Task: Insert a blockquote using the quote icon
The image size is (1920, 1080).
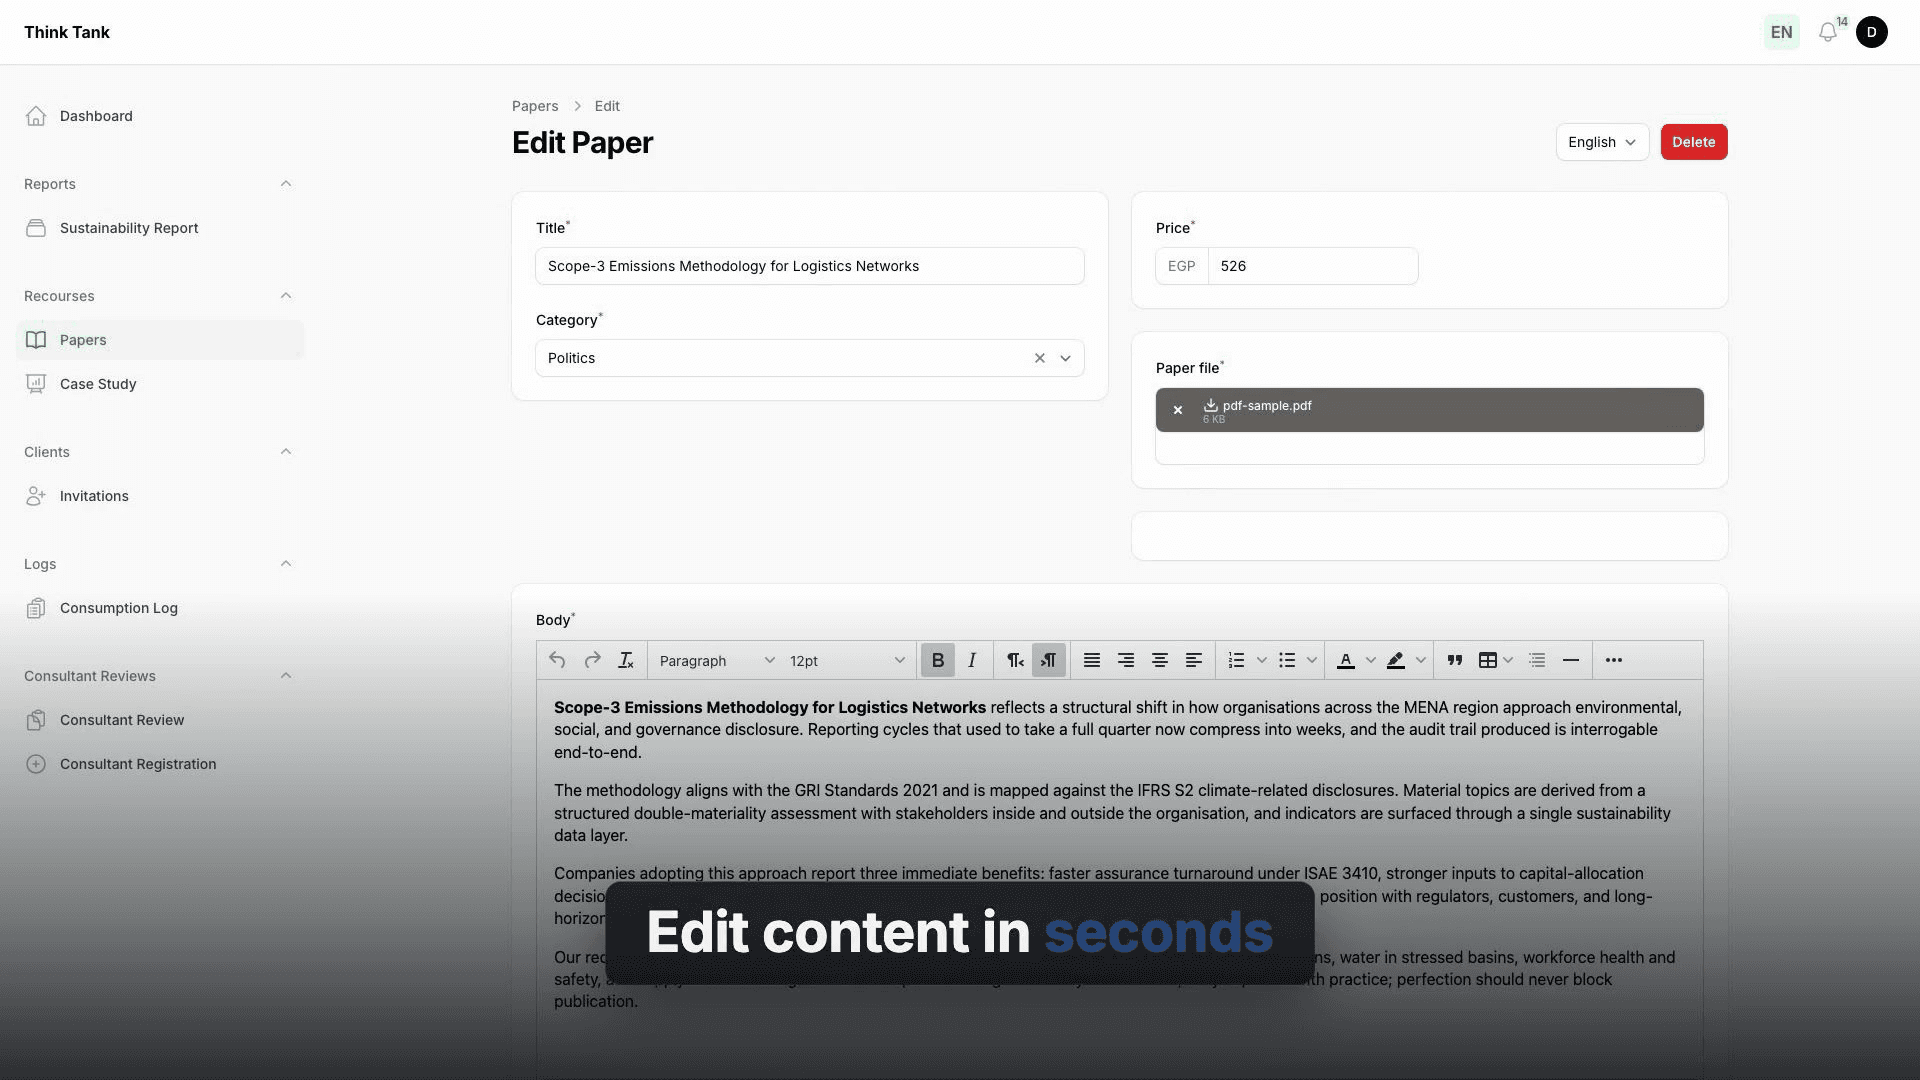Action: pos(1455,660)
